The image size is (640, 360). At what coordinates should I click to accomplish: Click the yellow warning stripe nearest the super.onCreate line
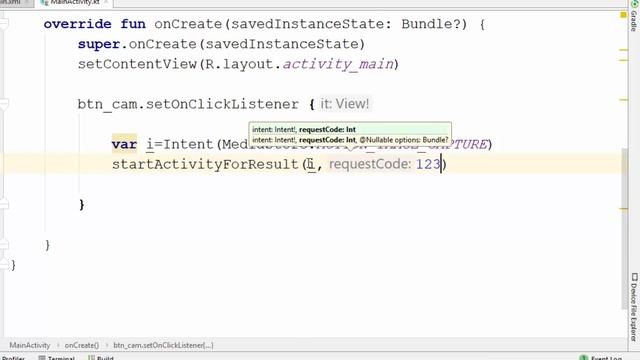[x=623, y=50]
